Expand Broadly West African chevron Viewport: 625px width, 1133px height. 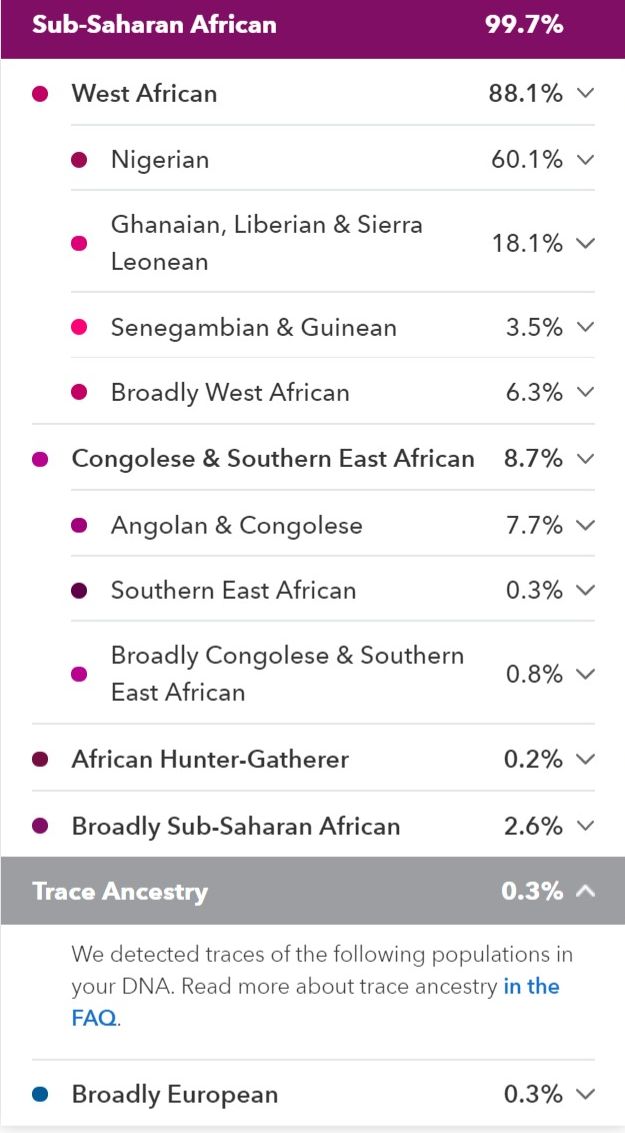point(586,392)
